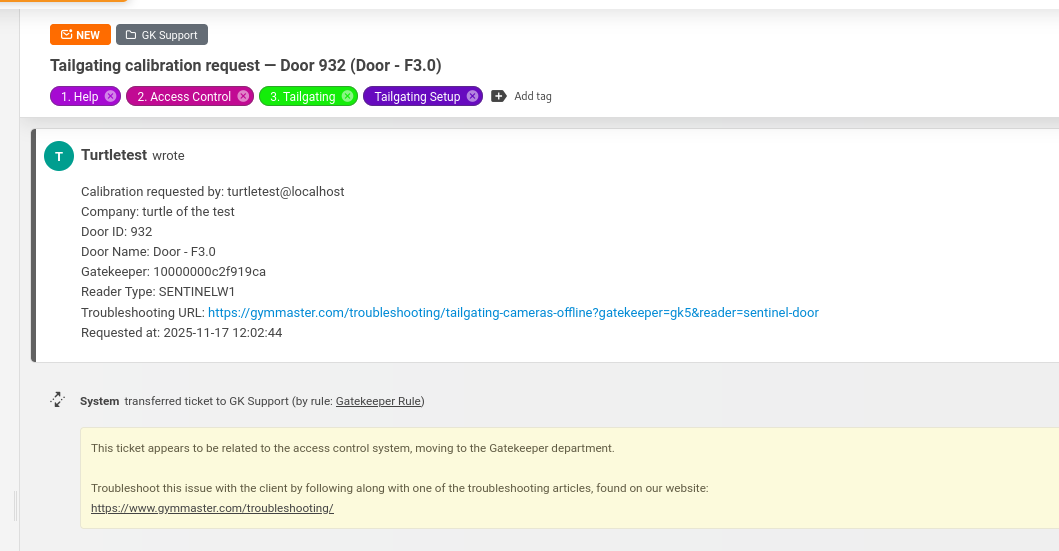Select the purple "Tailgating Setup" tag label

coord(417,97)
